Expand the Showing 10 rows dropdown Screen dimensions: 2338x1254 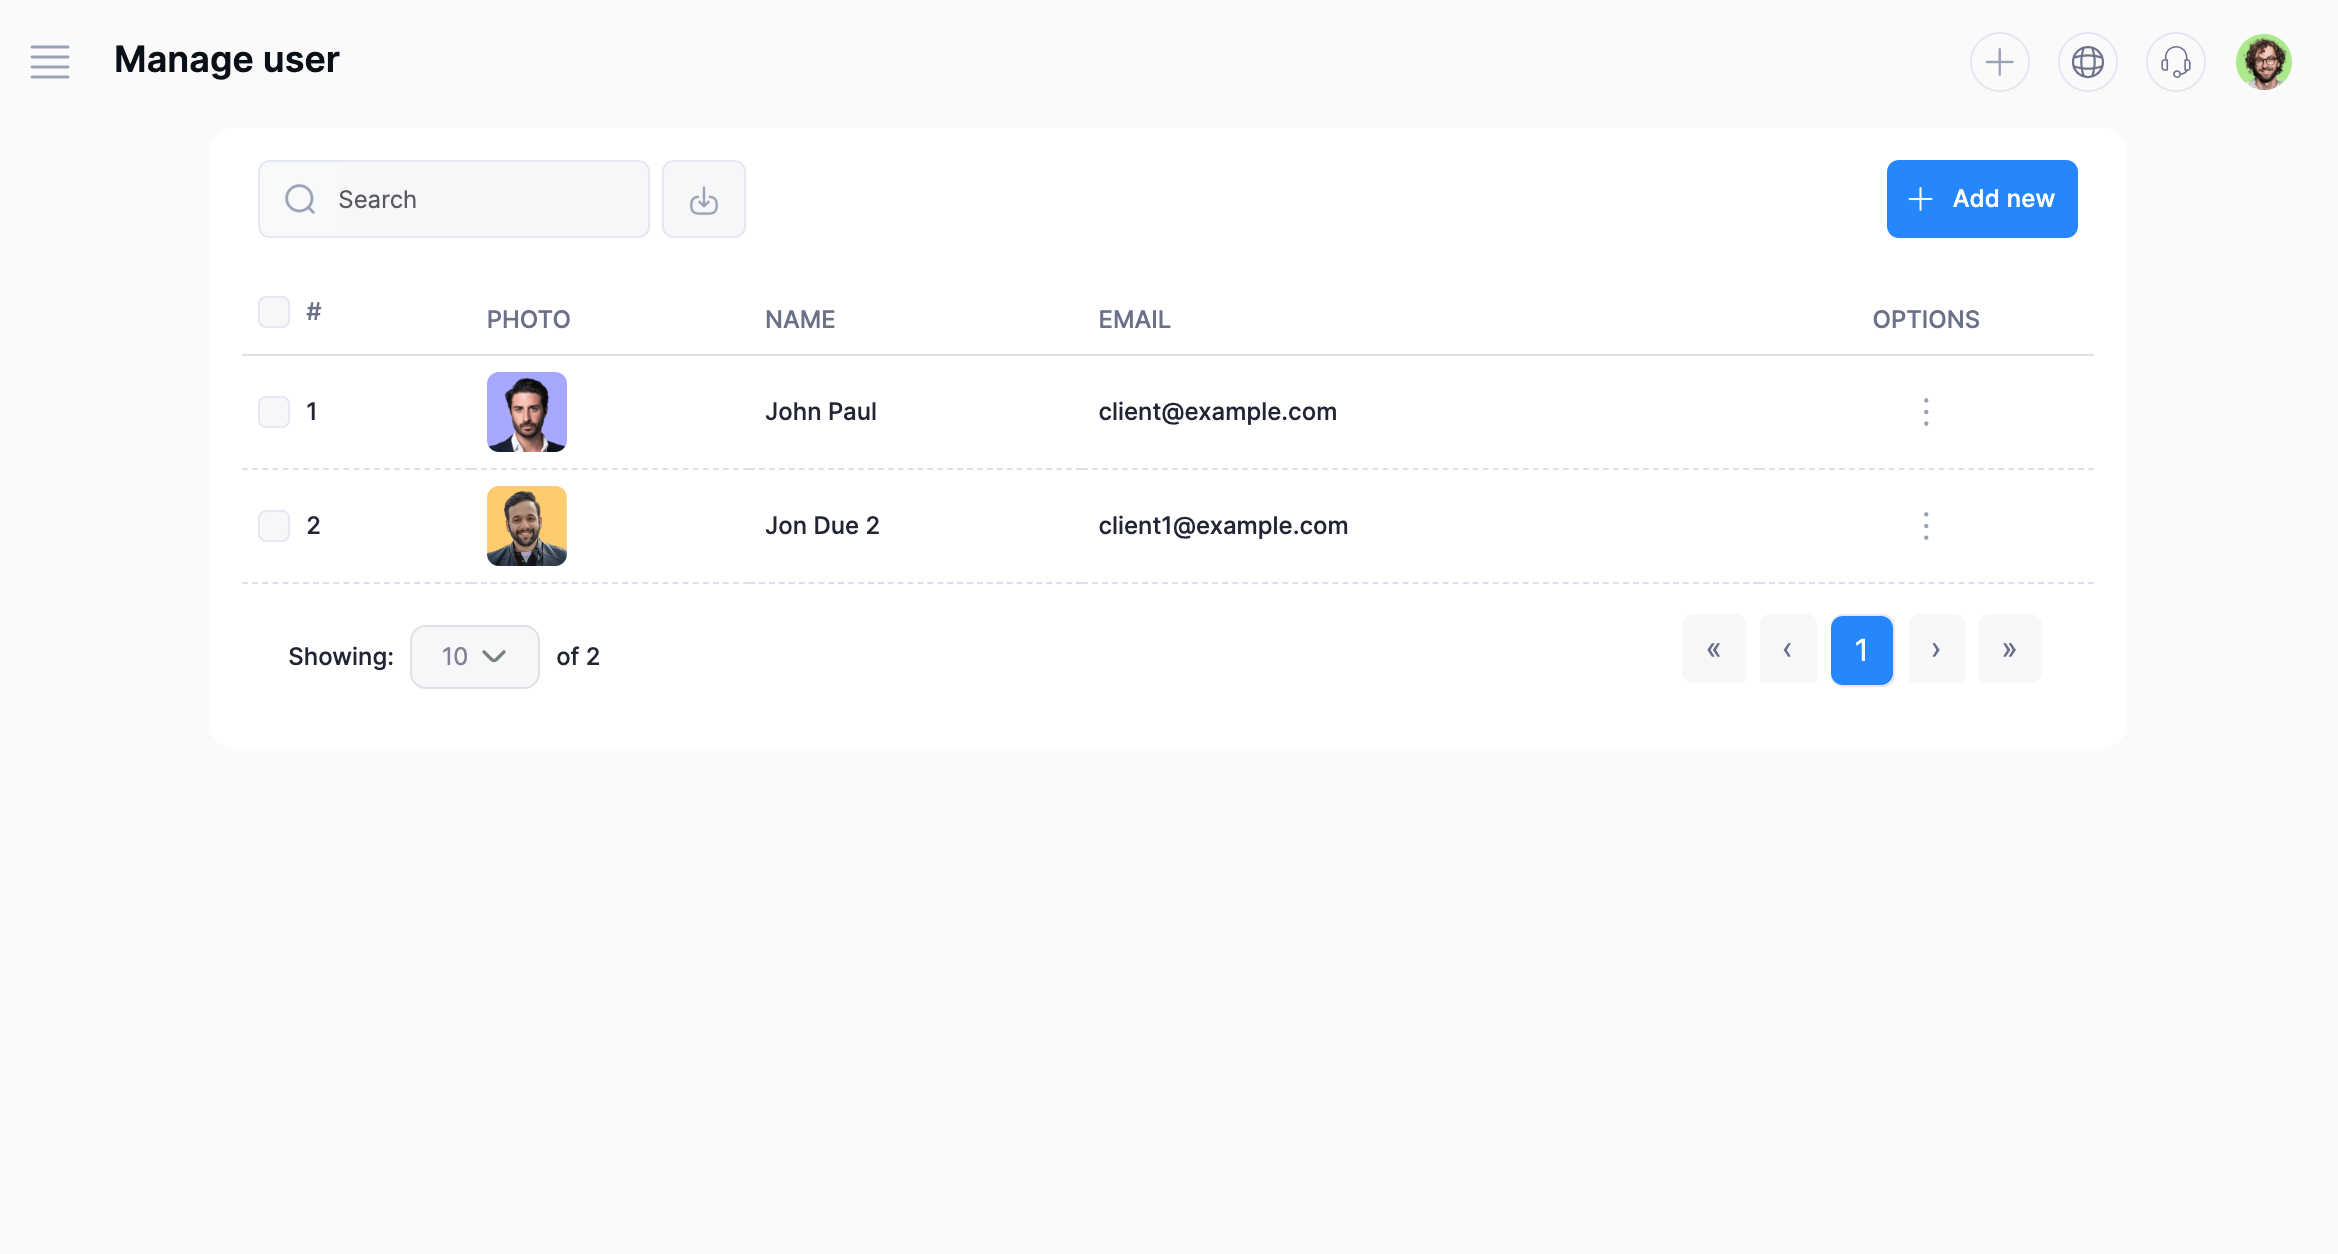click(474, 657)
